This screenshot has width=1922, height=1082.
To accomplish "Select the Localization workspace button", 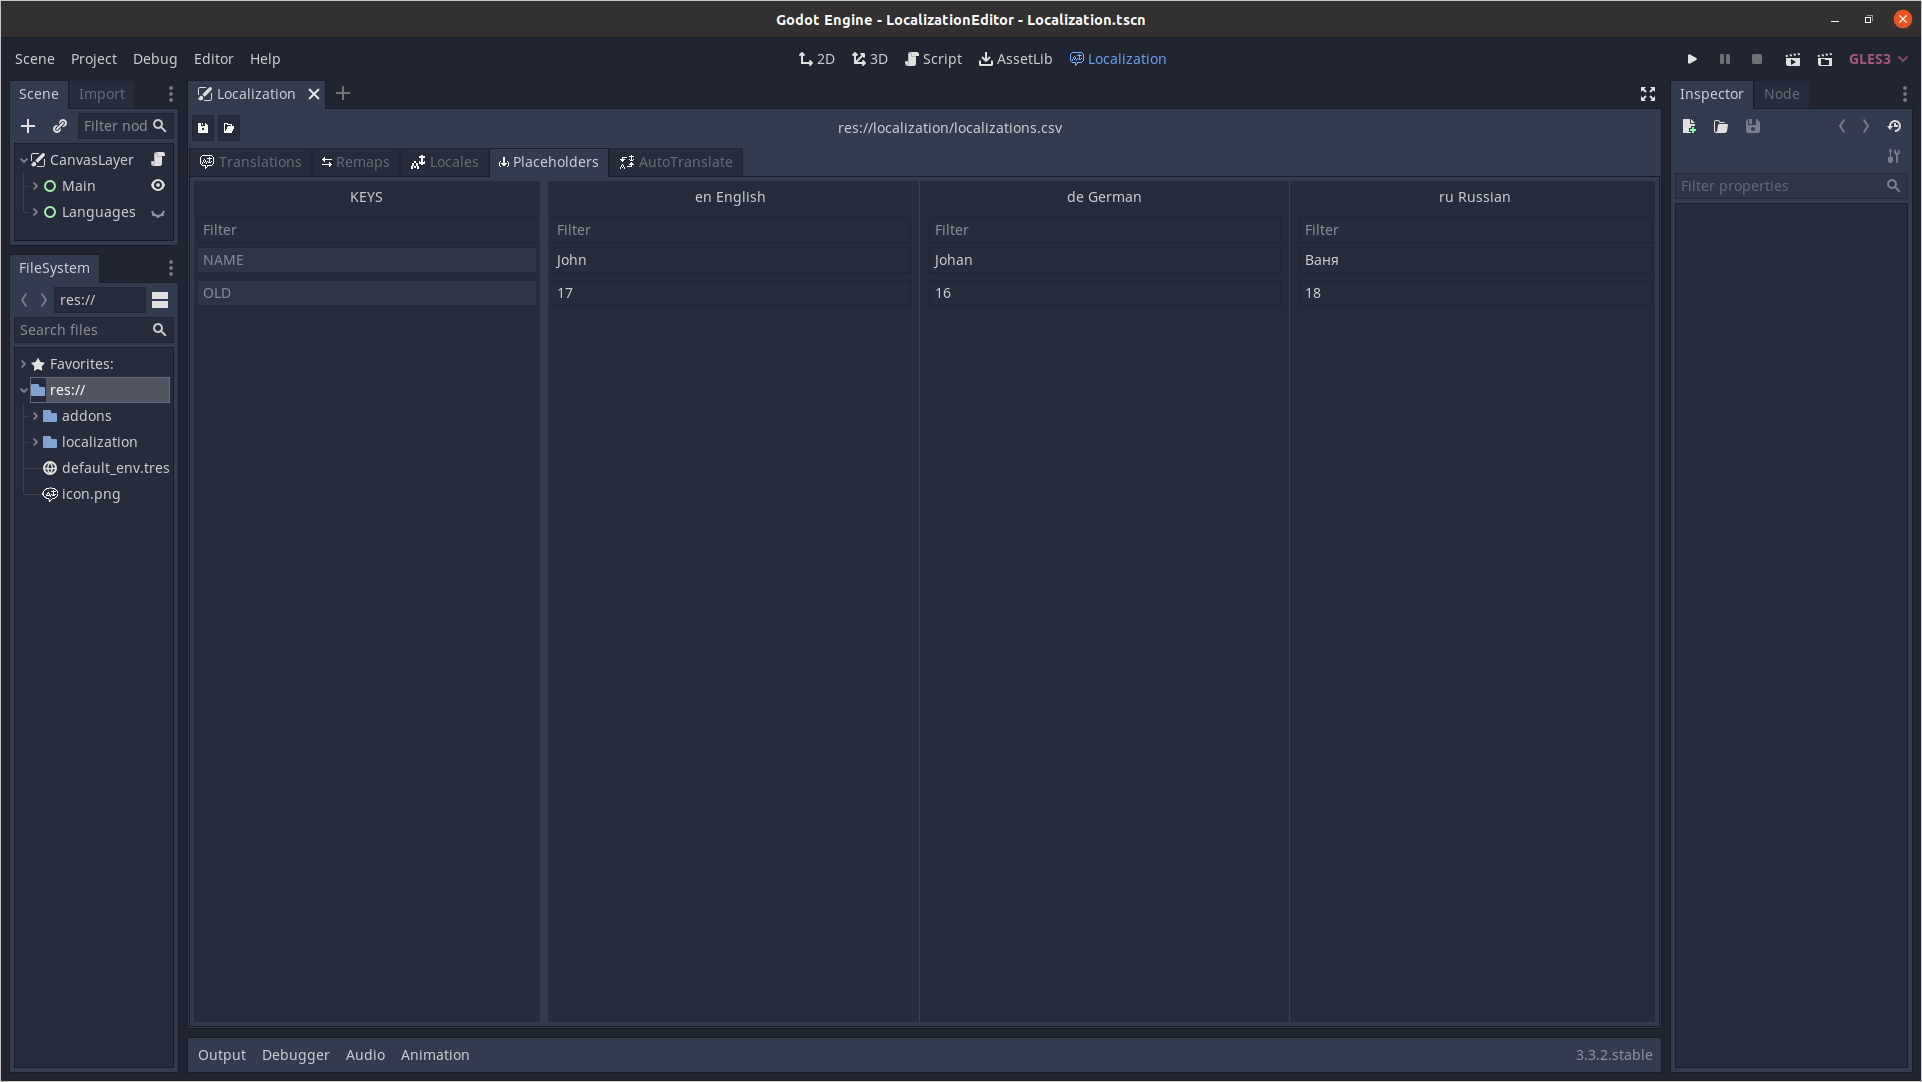I will coord(1118,59).
